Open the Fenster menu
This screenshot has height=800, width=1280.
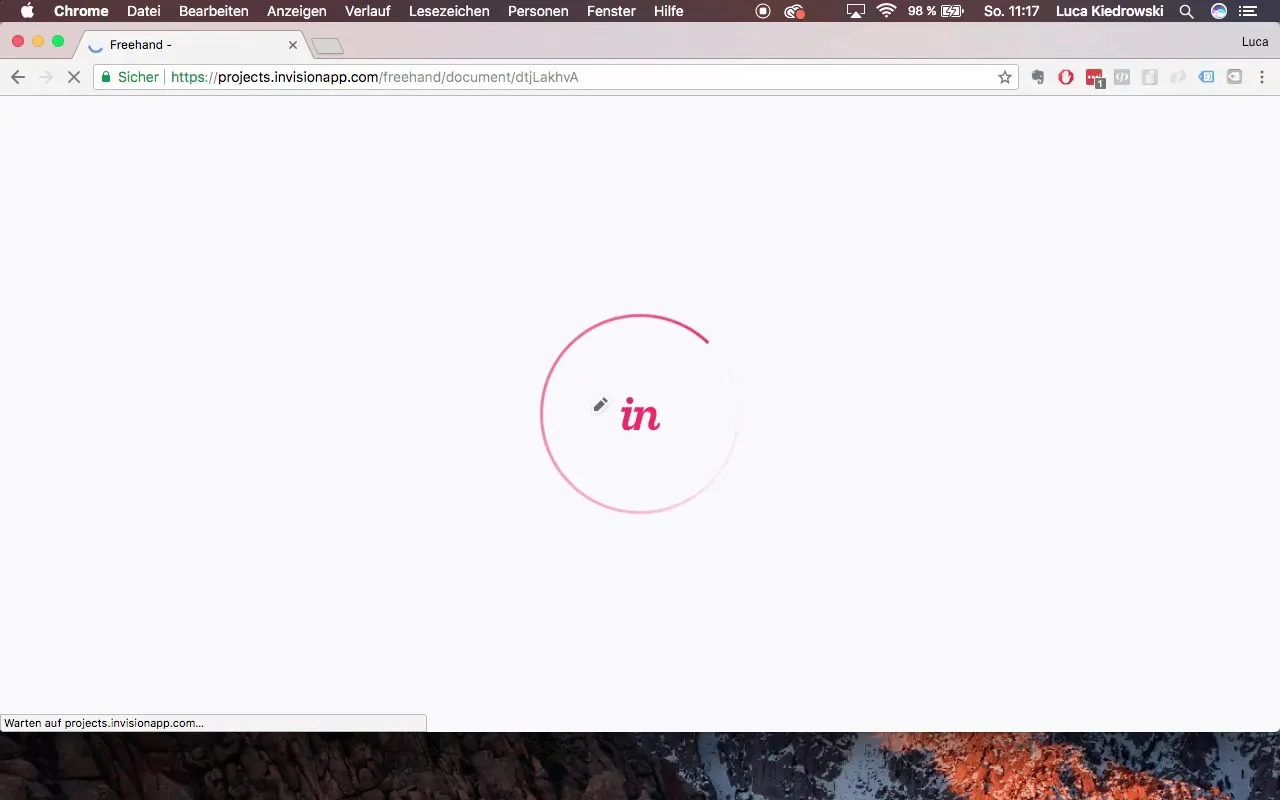click(611, 11)
